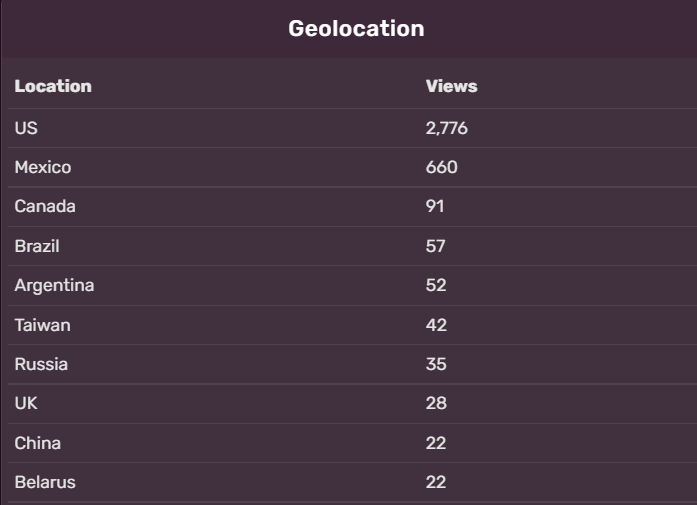Viewport: 697px width, 505px height.
Task: Select the US location row
Action: [26, 128]
